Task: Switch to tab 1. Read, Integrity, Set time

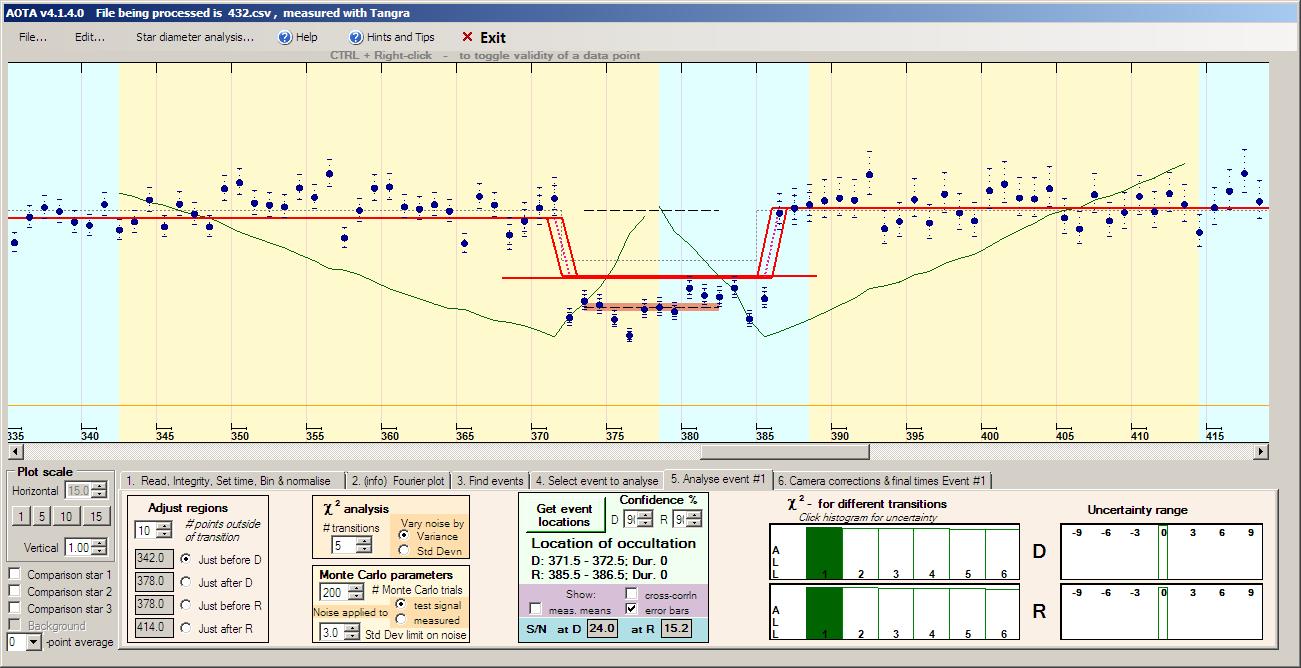Action: click(232, 481)
